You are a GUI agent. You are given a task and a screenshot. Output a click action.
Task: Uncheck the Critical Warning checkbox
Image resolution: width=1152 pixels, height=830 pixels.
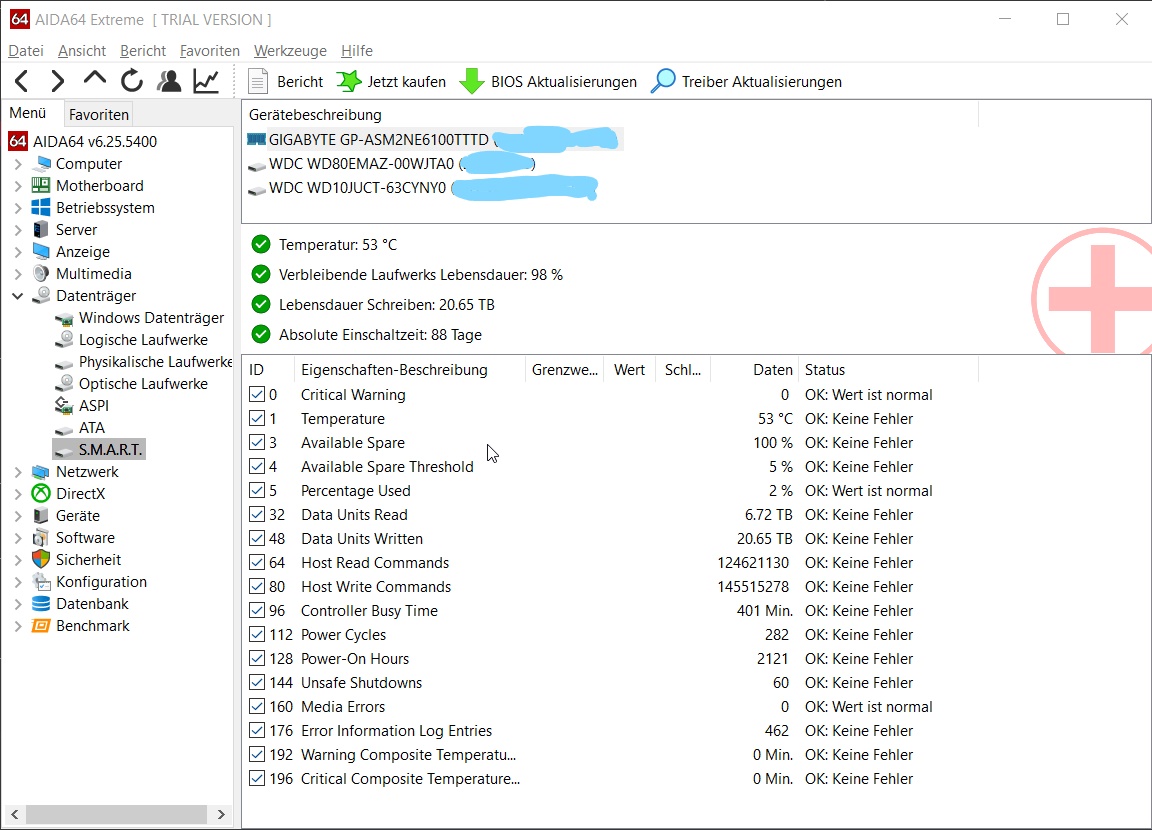point(256,394)
